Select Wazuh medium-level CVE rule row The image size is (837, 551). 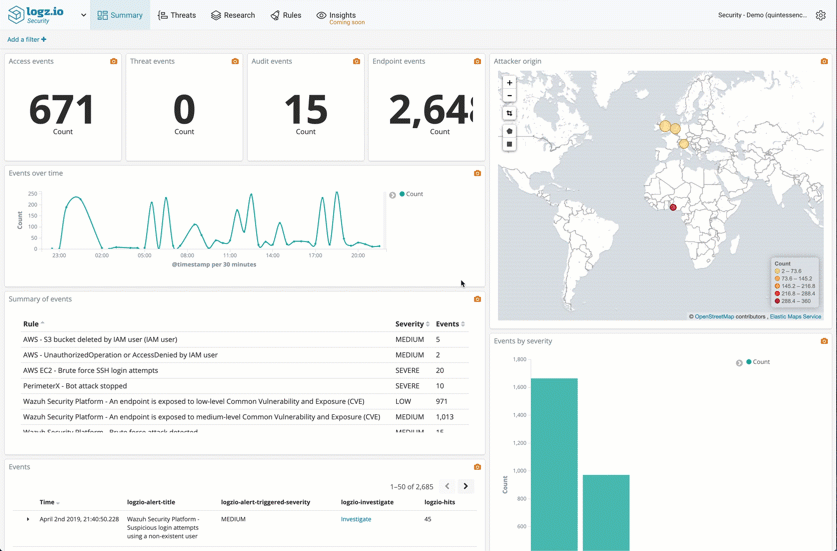[246, 417]
